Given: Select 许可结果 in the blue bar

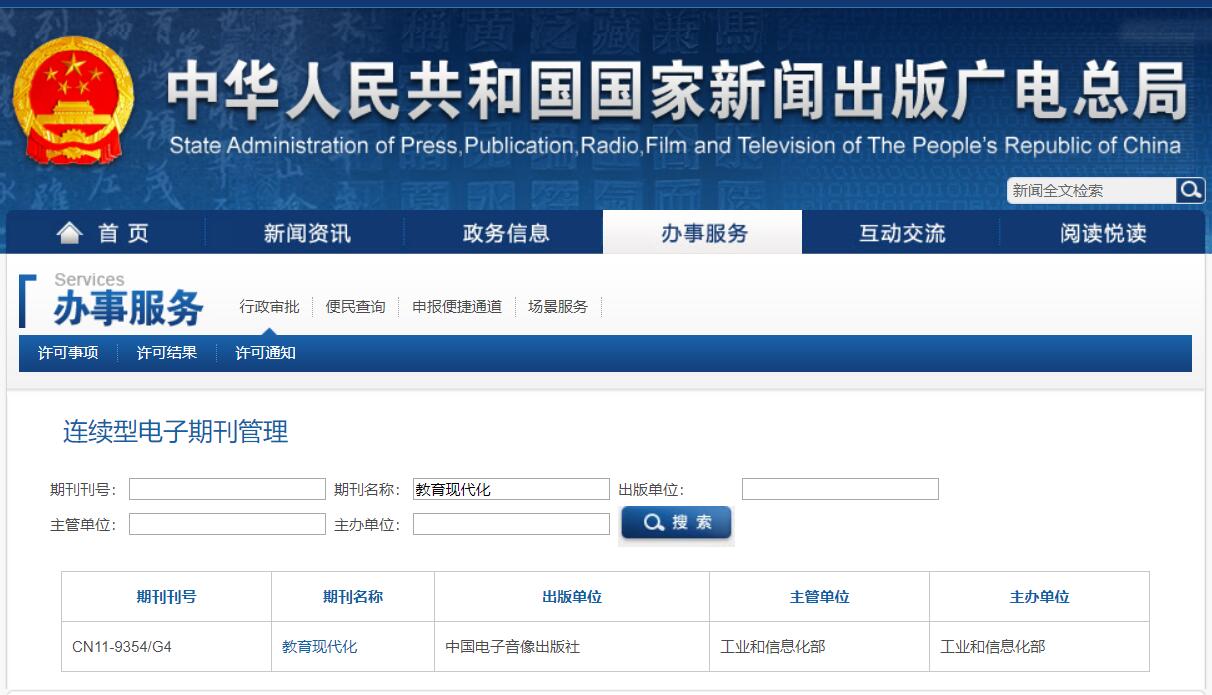Looking at the screenshot, I should coord(167,353).
